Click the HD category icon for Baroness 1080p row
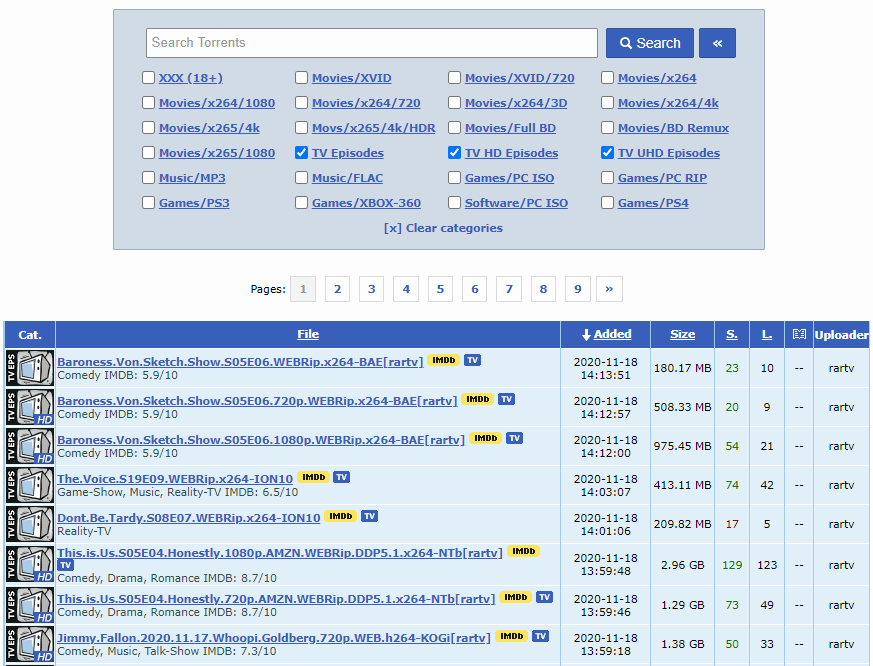Viewport: 873px width, 666px height. pyautogui.click(x=30, y=446)
